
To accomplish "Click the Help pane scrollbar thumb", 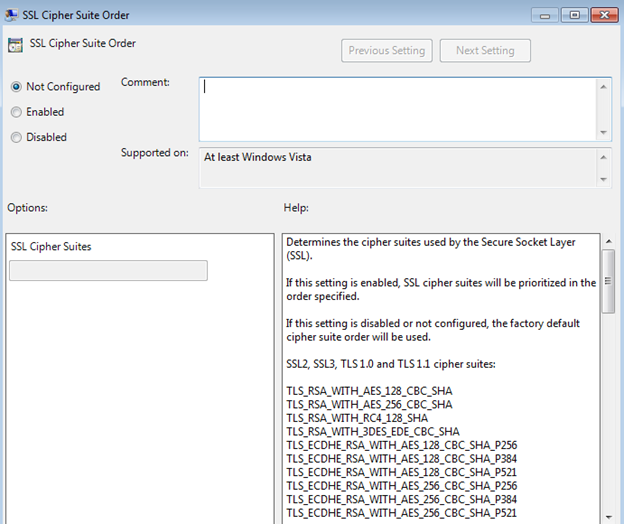I will (x=608, y=281).
